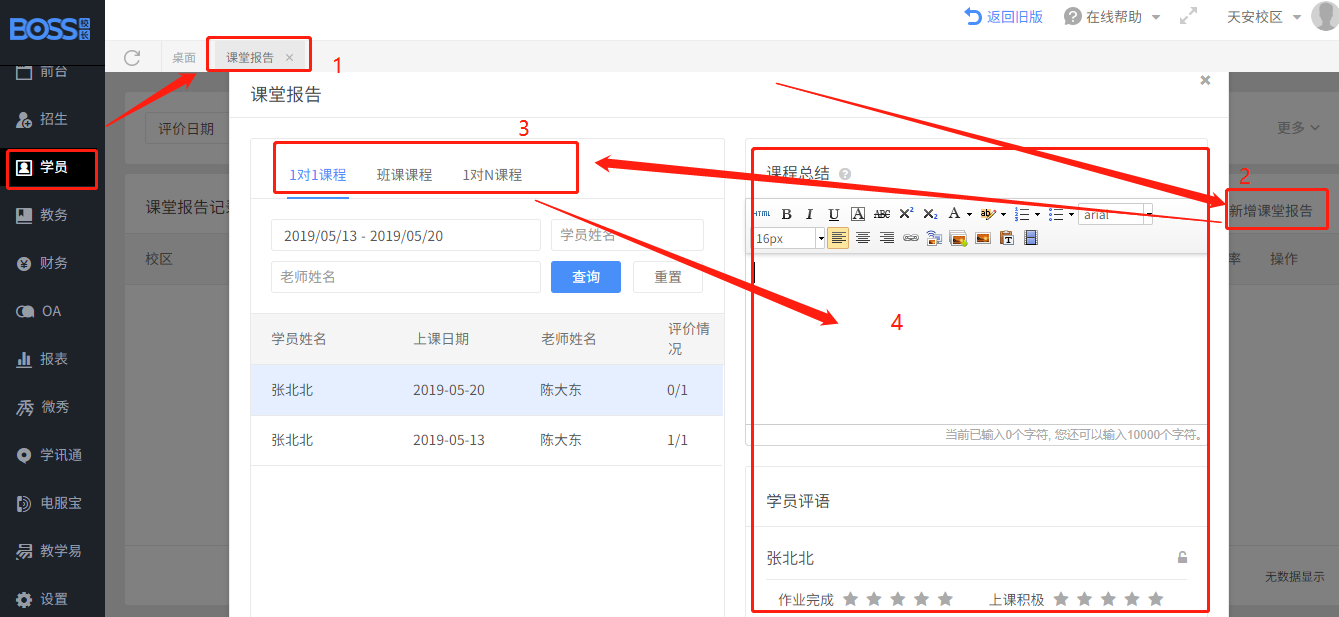1339x617 pixels.
Task: Select row with date 2019-05-13
Action: 487,440
